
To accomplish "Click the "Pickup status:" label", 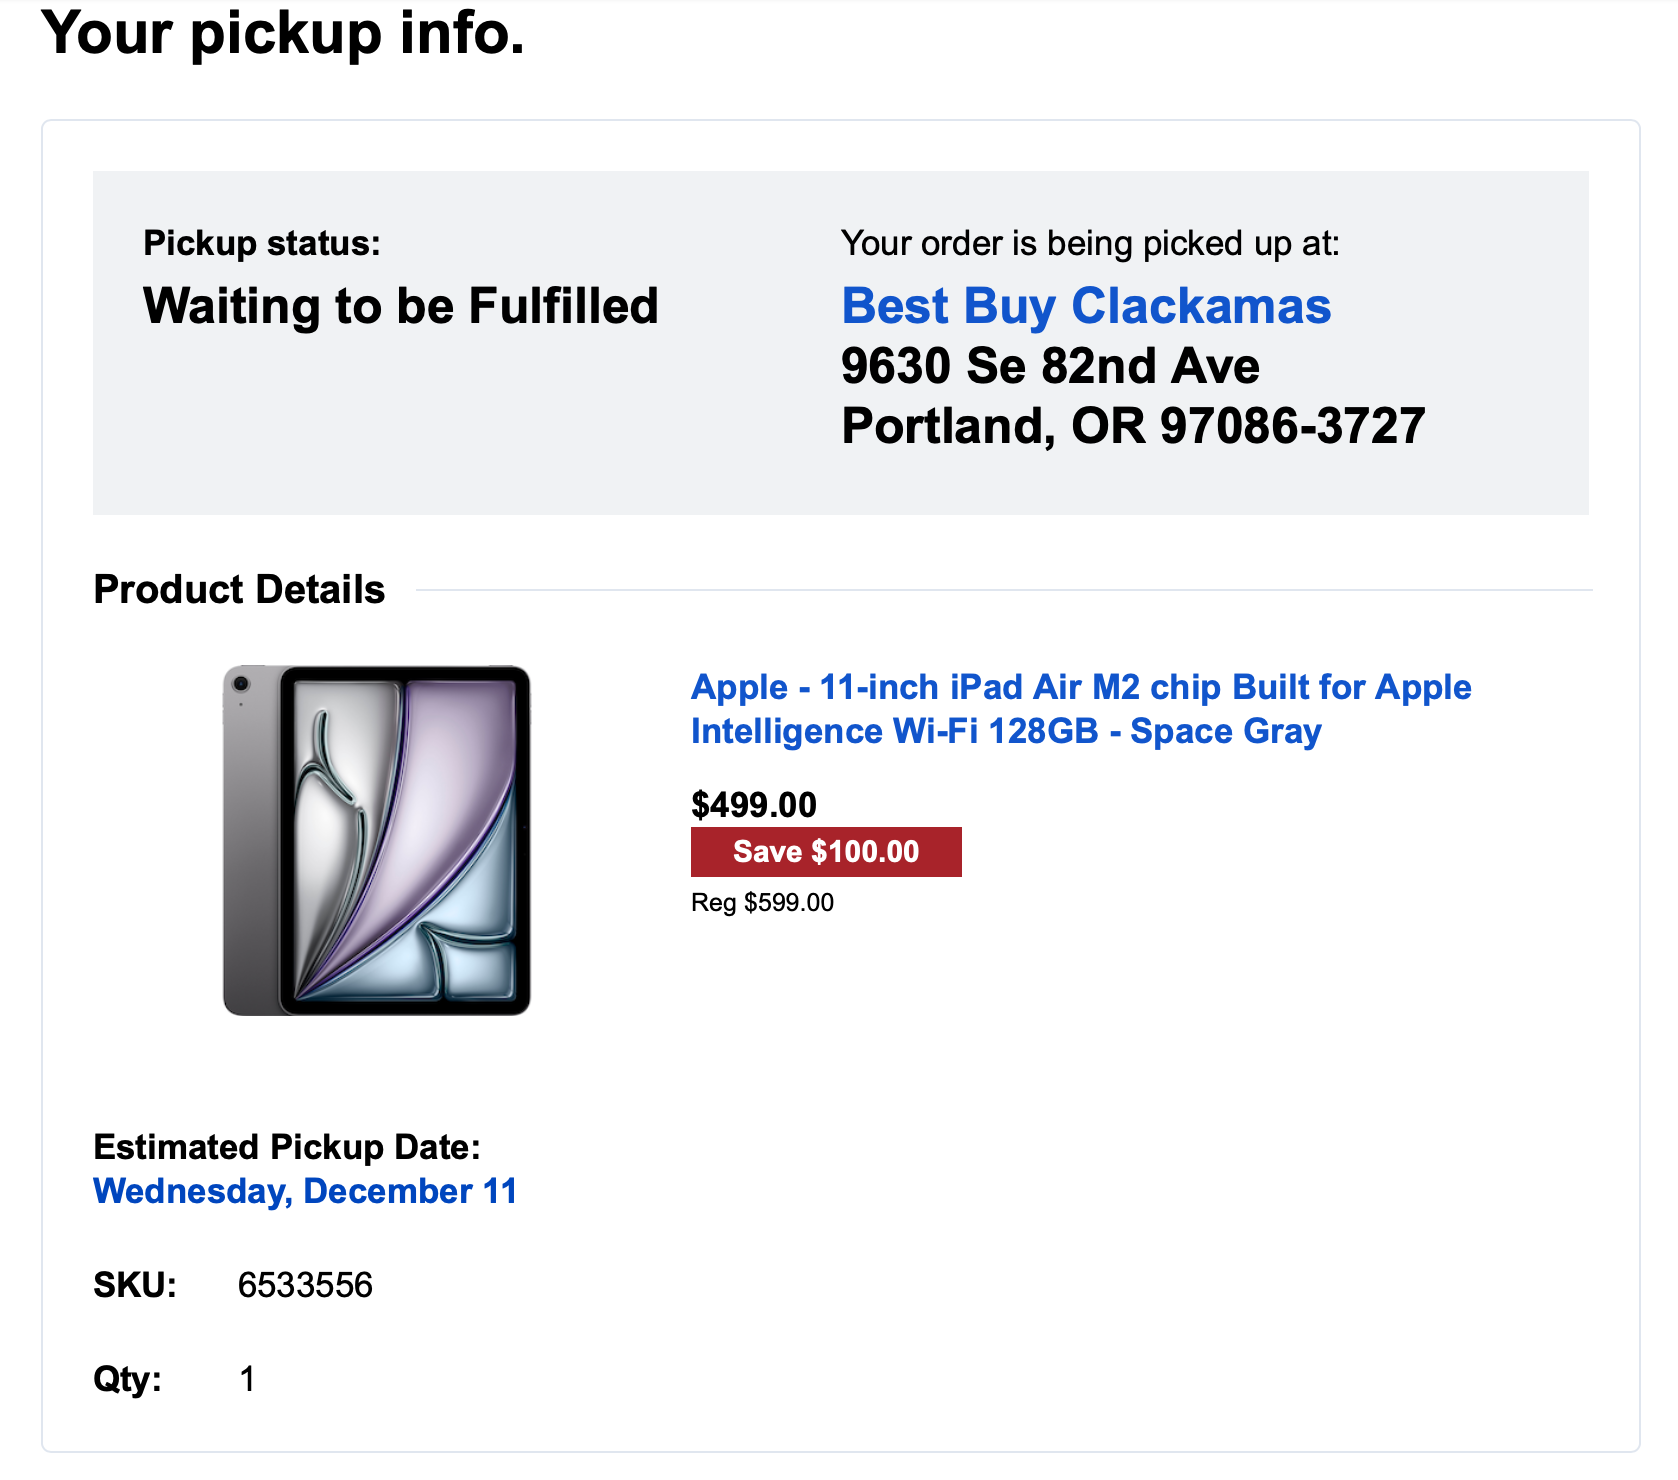I will tap(262, 243).
